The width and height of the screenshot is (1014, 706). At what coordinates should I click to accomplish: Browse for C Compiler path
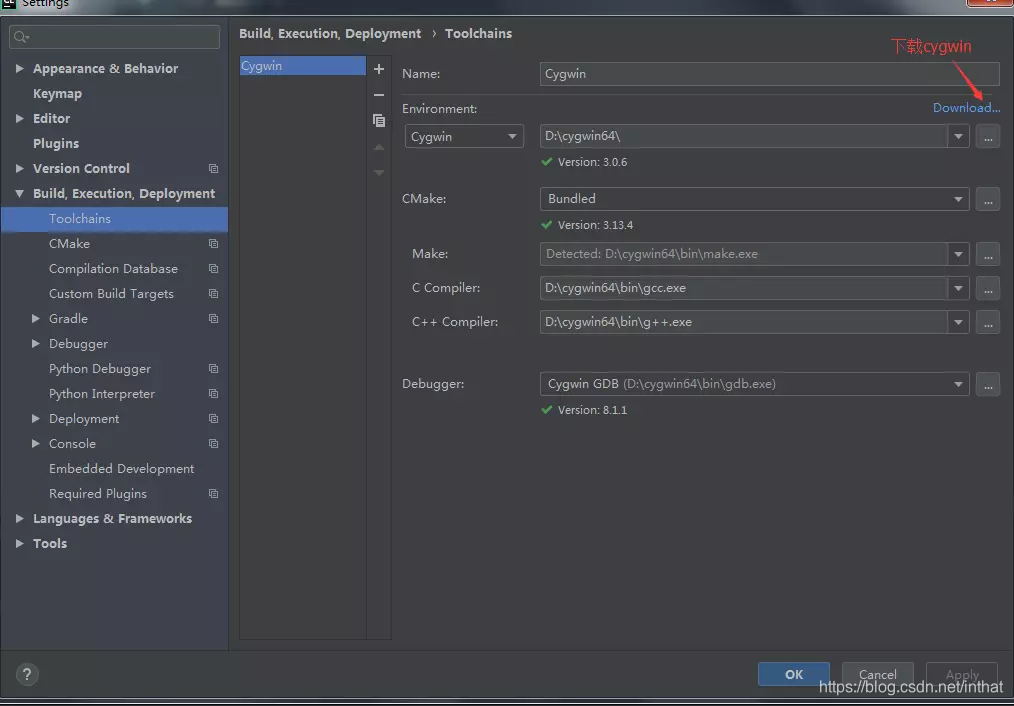(x=987, y=288)
